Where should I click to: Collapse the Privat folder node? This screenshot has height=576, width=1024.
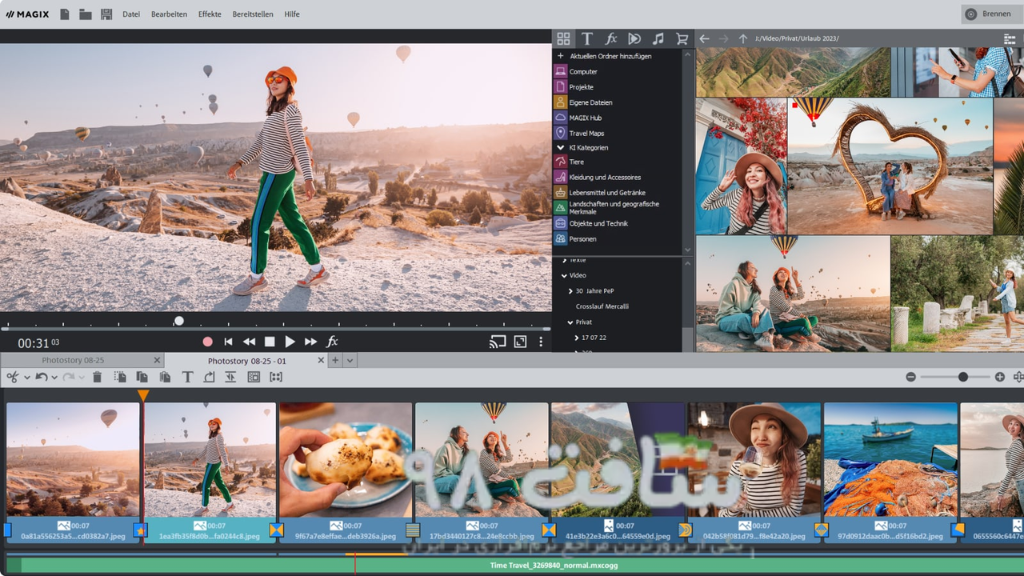tap(570, 322)
